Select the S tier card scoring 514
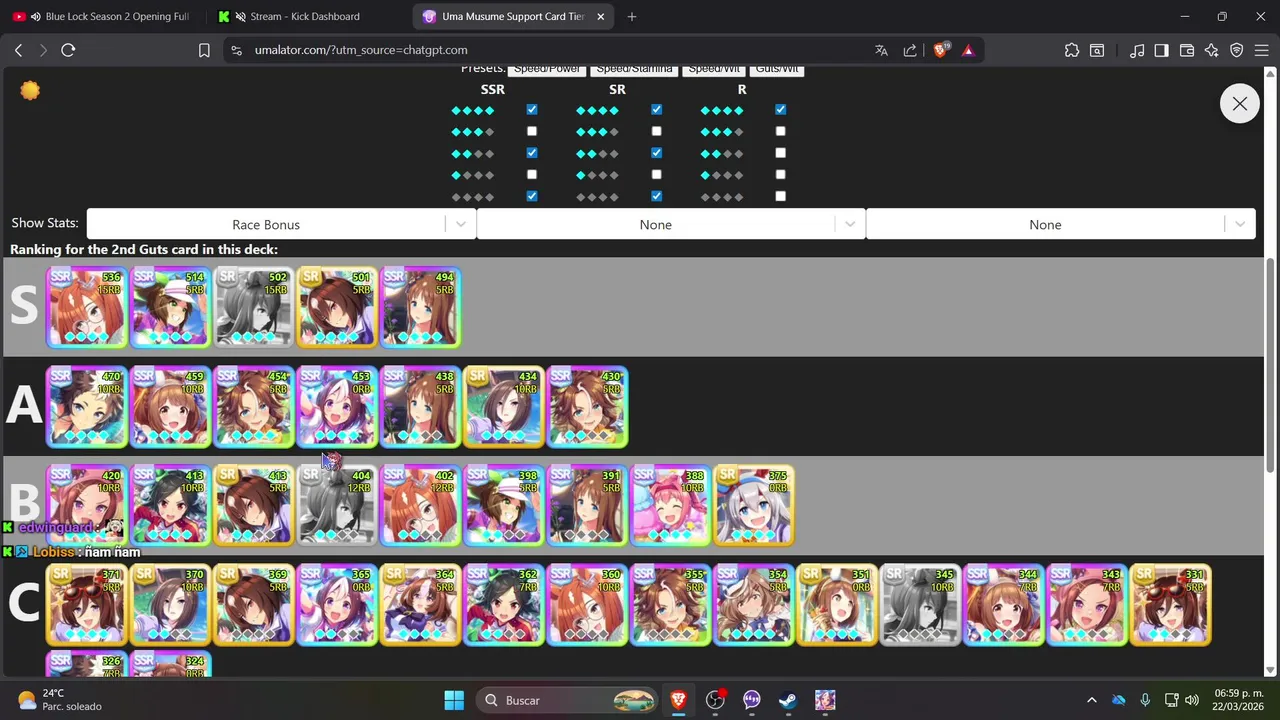Image resolution: width=1280 pixels, height=720 pixels. (170, 307)
